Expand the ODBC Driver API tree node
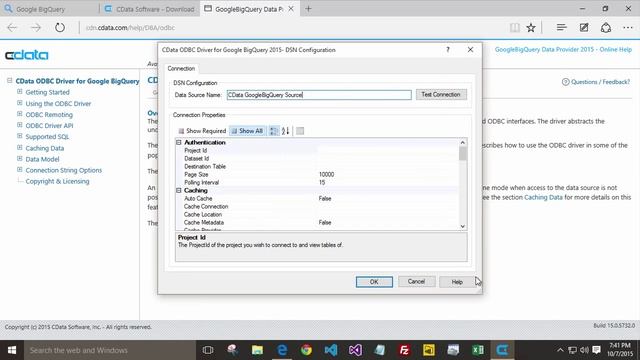Screen dimensions: 640x360 (x=20, y=125)
